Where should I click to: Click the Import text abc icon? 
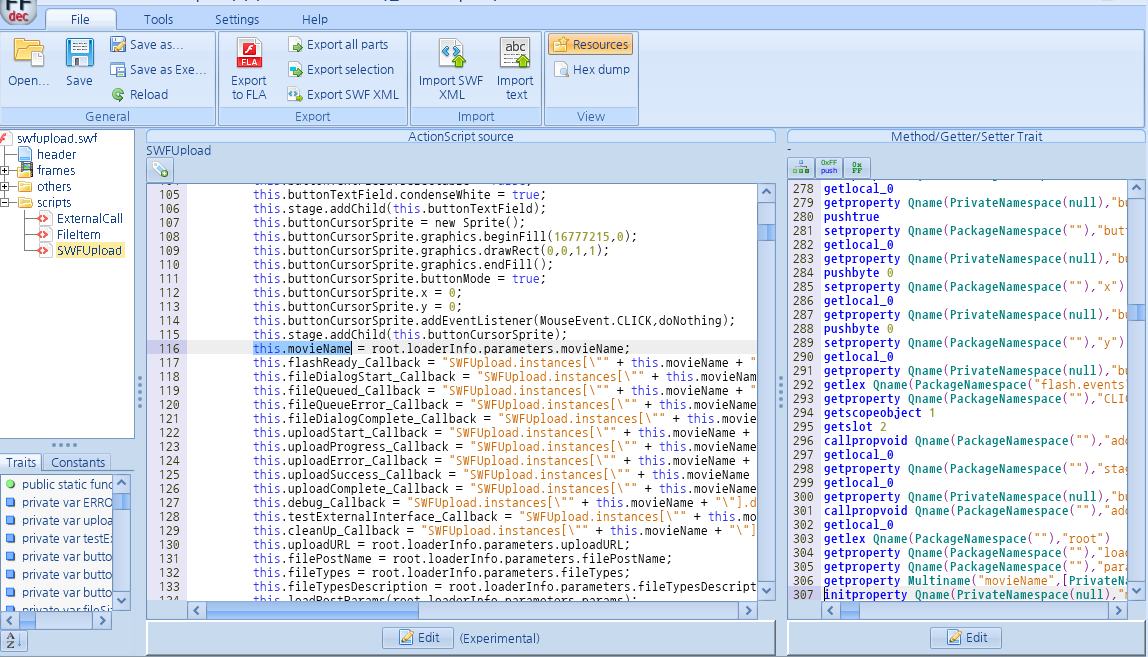[515, 53]
